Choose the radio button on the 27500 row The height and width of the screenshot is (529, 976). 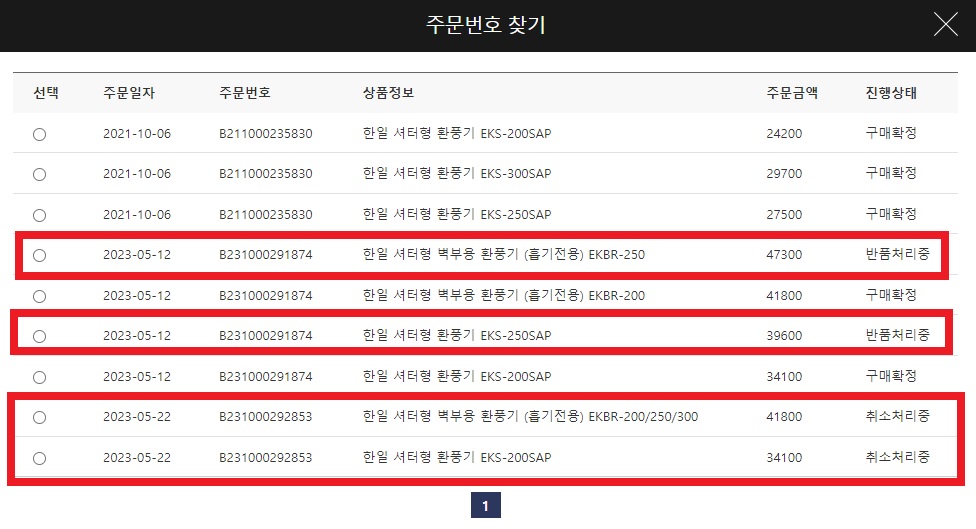point(39,215)
